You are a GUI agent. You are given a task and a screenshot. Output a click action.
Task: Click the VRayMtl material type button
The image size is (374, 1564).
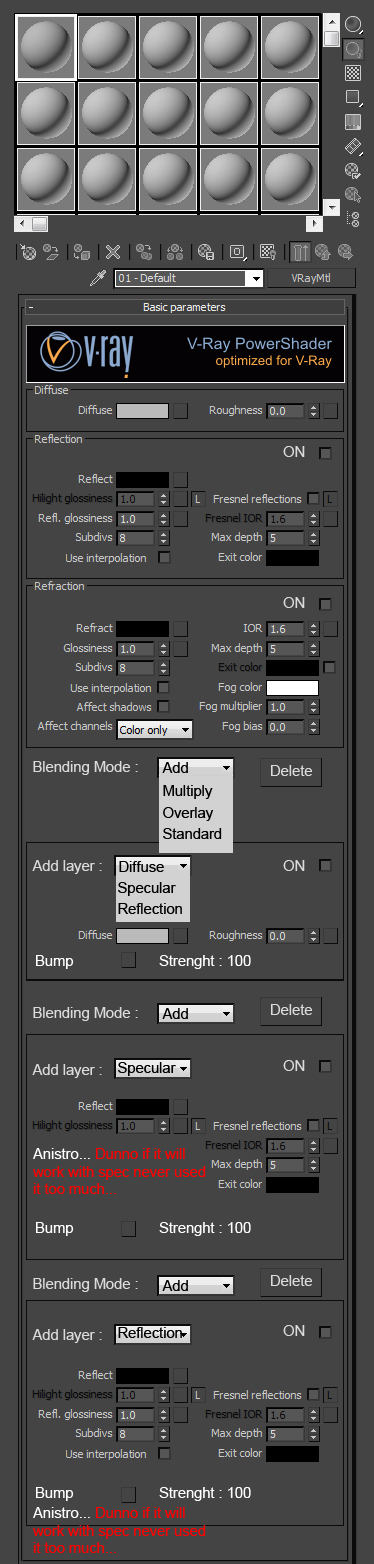311,279
